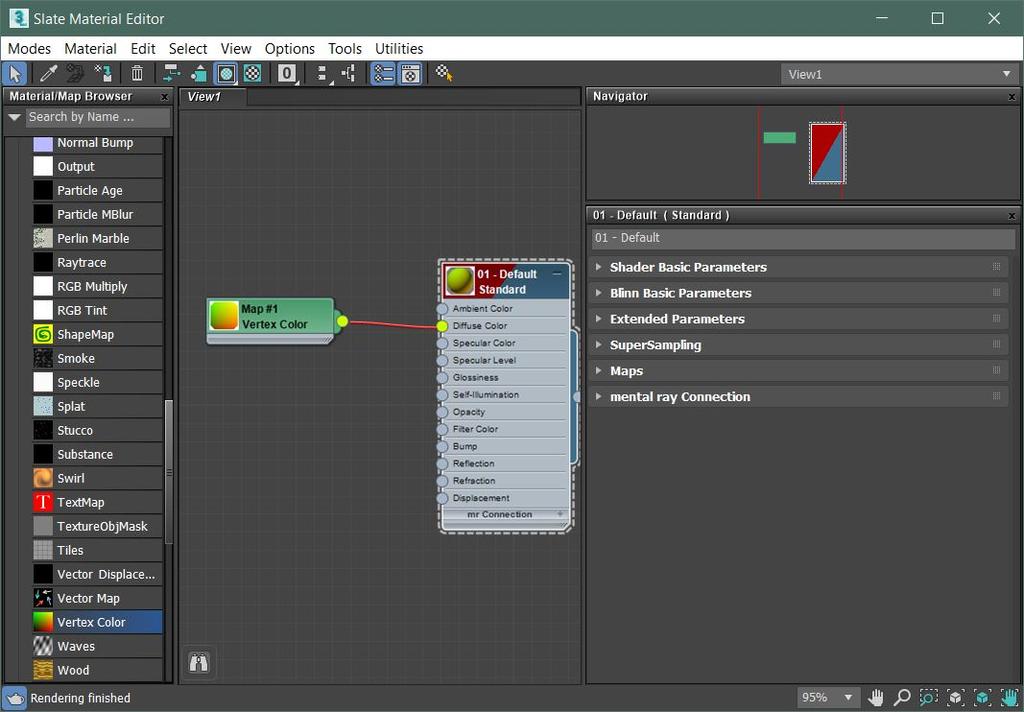
Task: Select the Swirl map
Action: tap(97, 478)
